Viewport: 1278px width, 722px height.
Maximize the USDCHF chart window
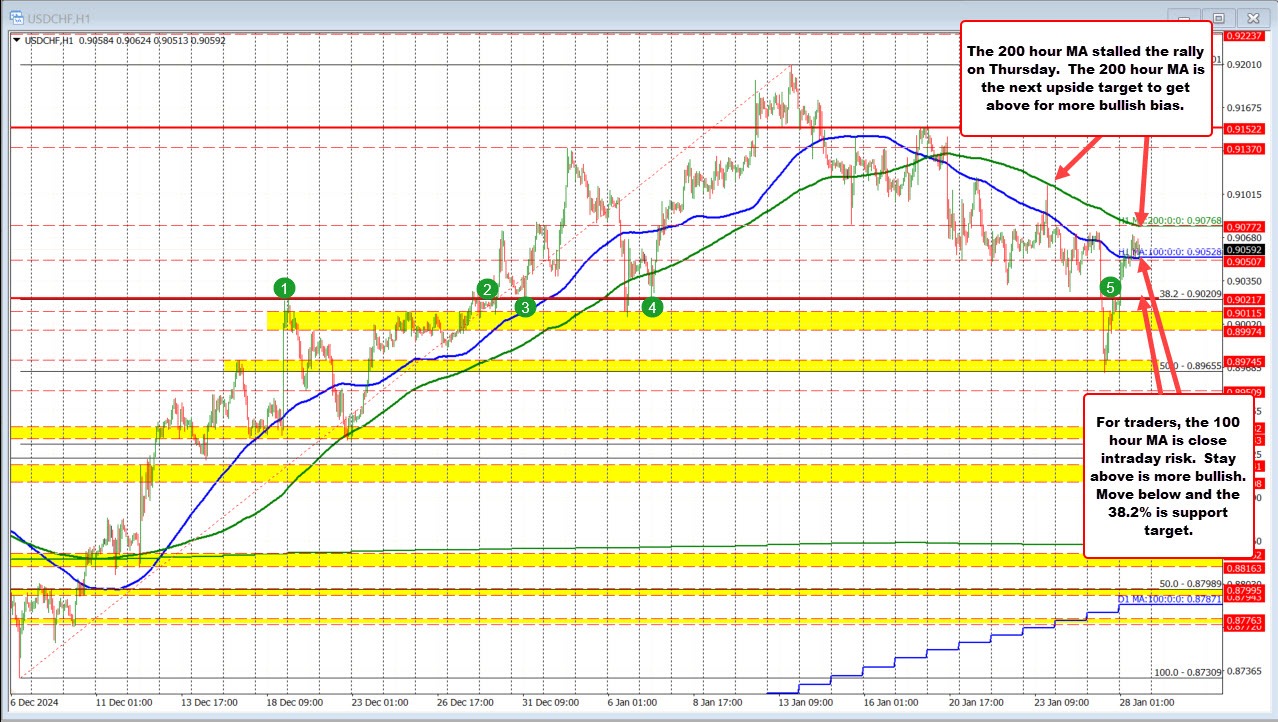(x=1217, y=17)
